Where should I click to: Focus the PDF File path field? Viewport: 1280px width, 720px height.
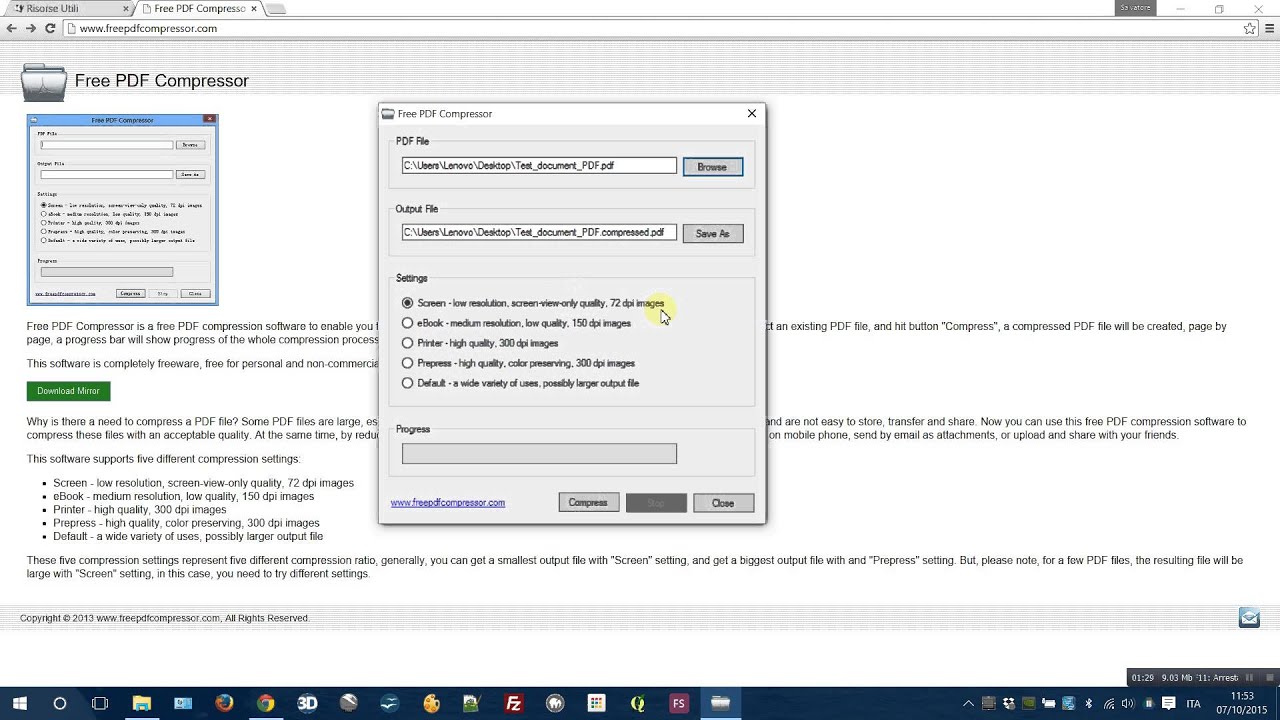coord(539,166)
